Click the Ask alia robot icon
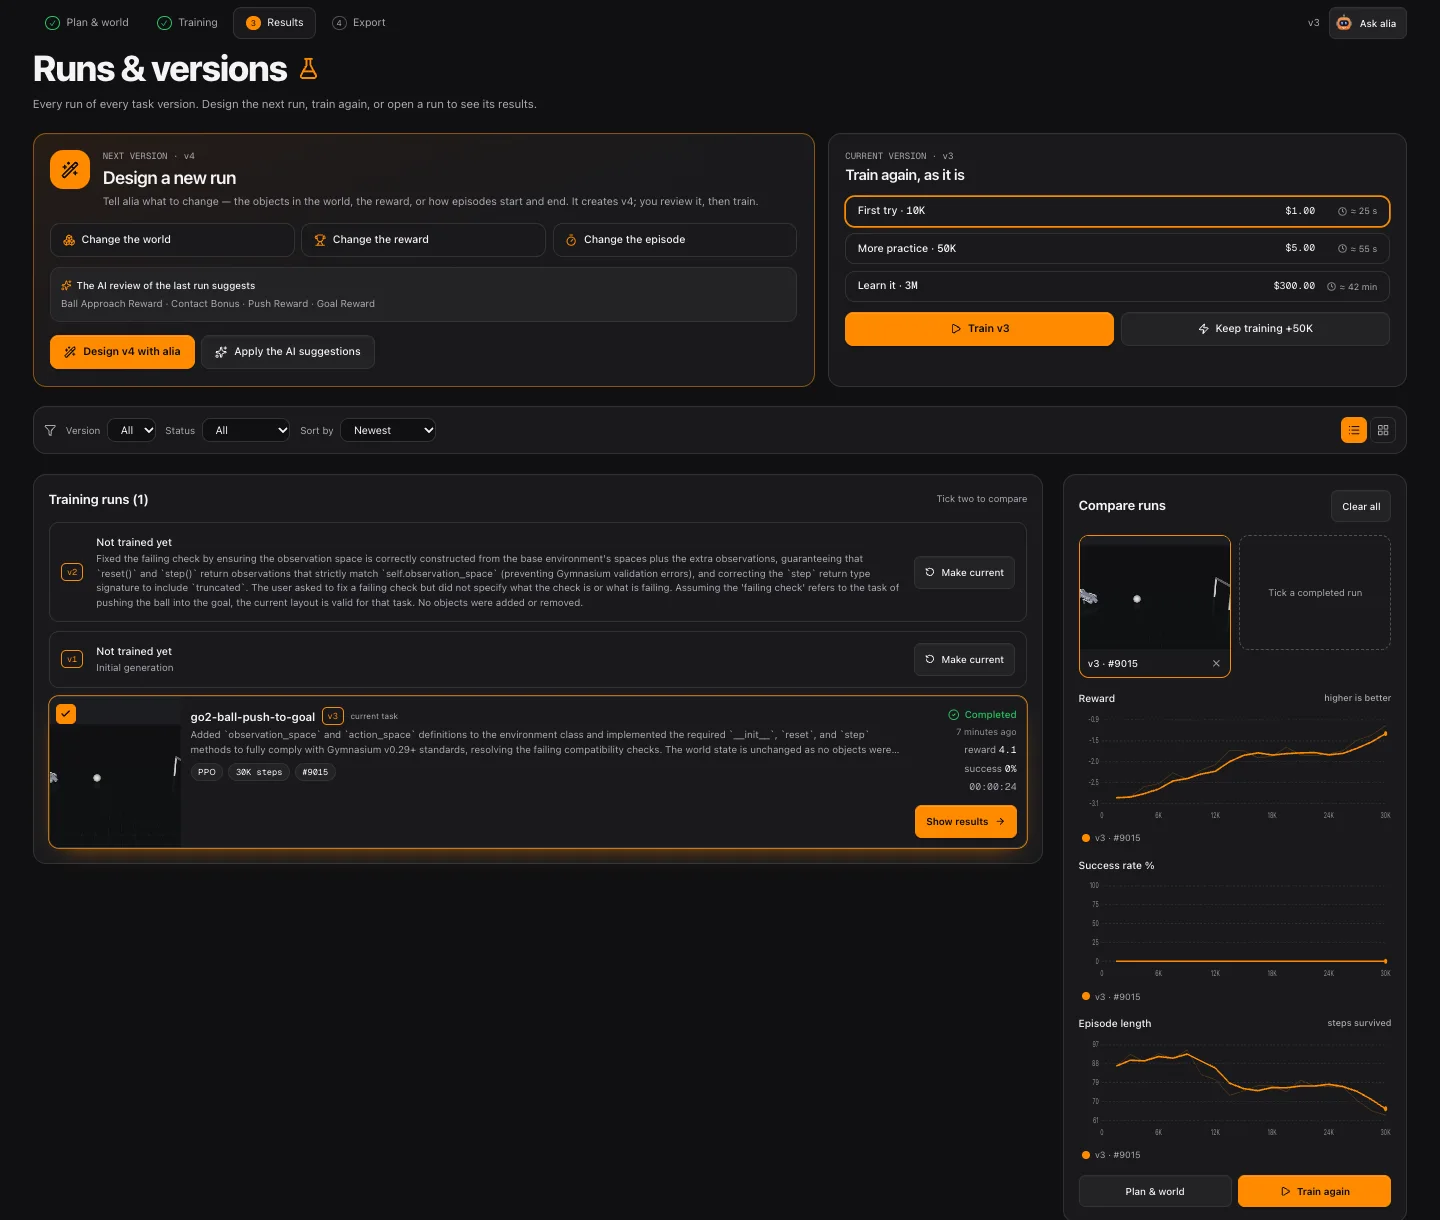The height and width of the screenshot is (1220, 1440). click(1344, 23)
